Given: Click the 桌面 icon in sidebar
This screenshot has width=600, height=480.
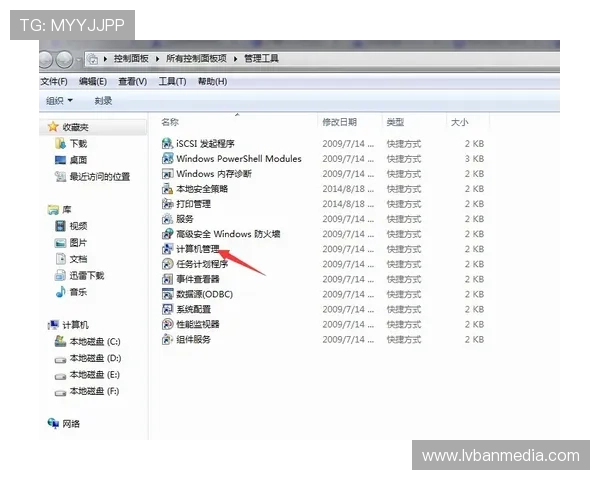Looking at the screenshot, I should [x=60, y=160].
